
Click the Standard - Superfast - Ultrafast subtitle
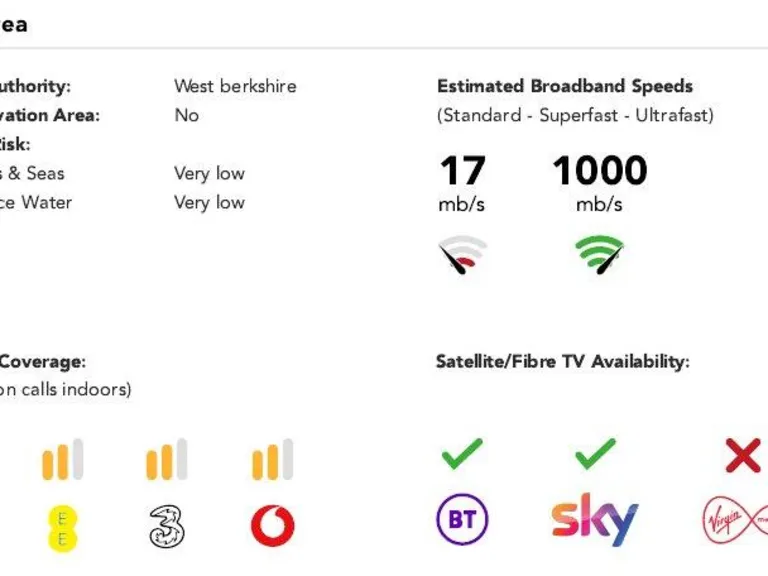(575, 115)
